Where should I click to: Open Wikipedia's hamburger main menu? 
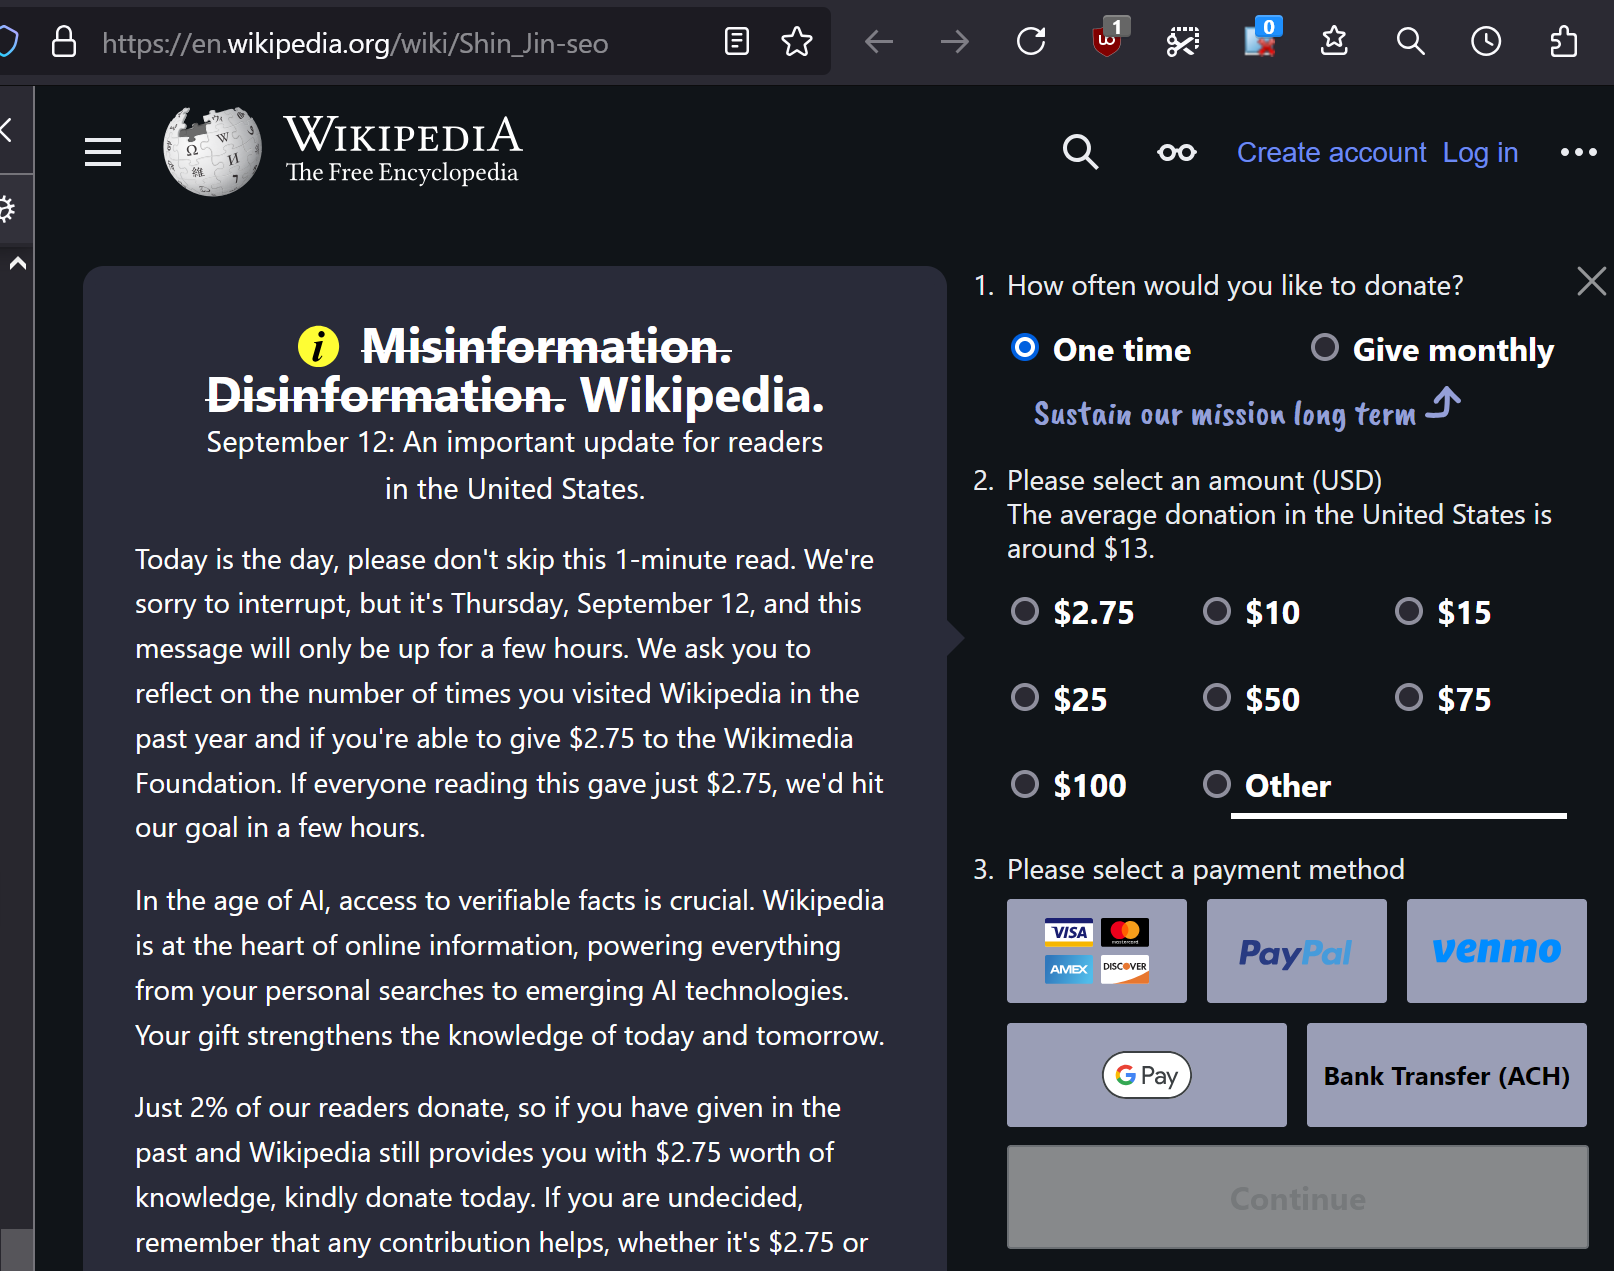point(103,152)
